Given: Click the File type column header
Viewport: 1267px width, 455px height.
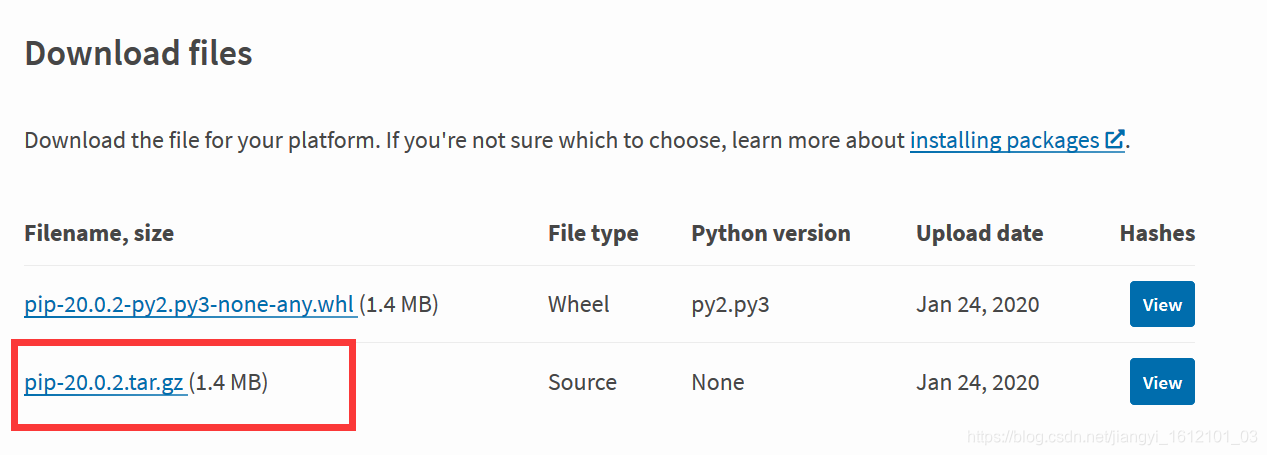Looking at the screenshot, I should [x=593, y=233].
